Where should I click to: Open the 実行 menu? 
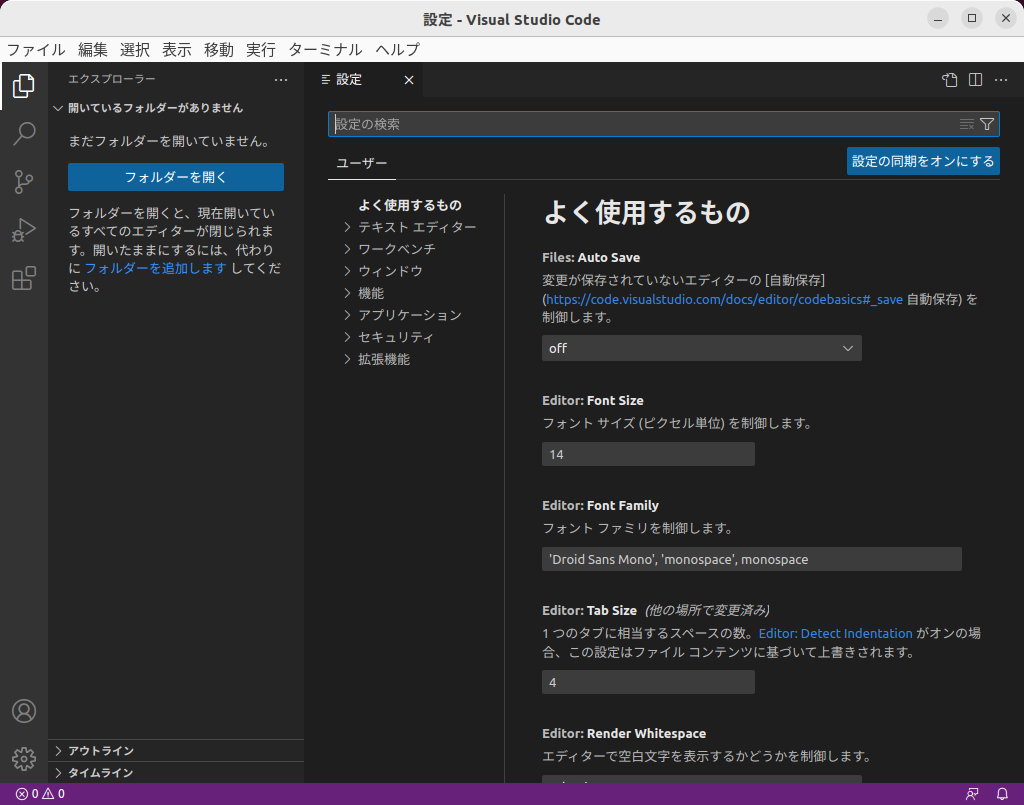tap(261, 50)
